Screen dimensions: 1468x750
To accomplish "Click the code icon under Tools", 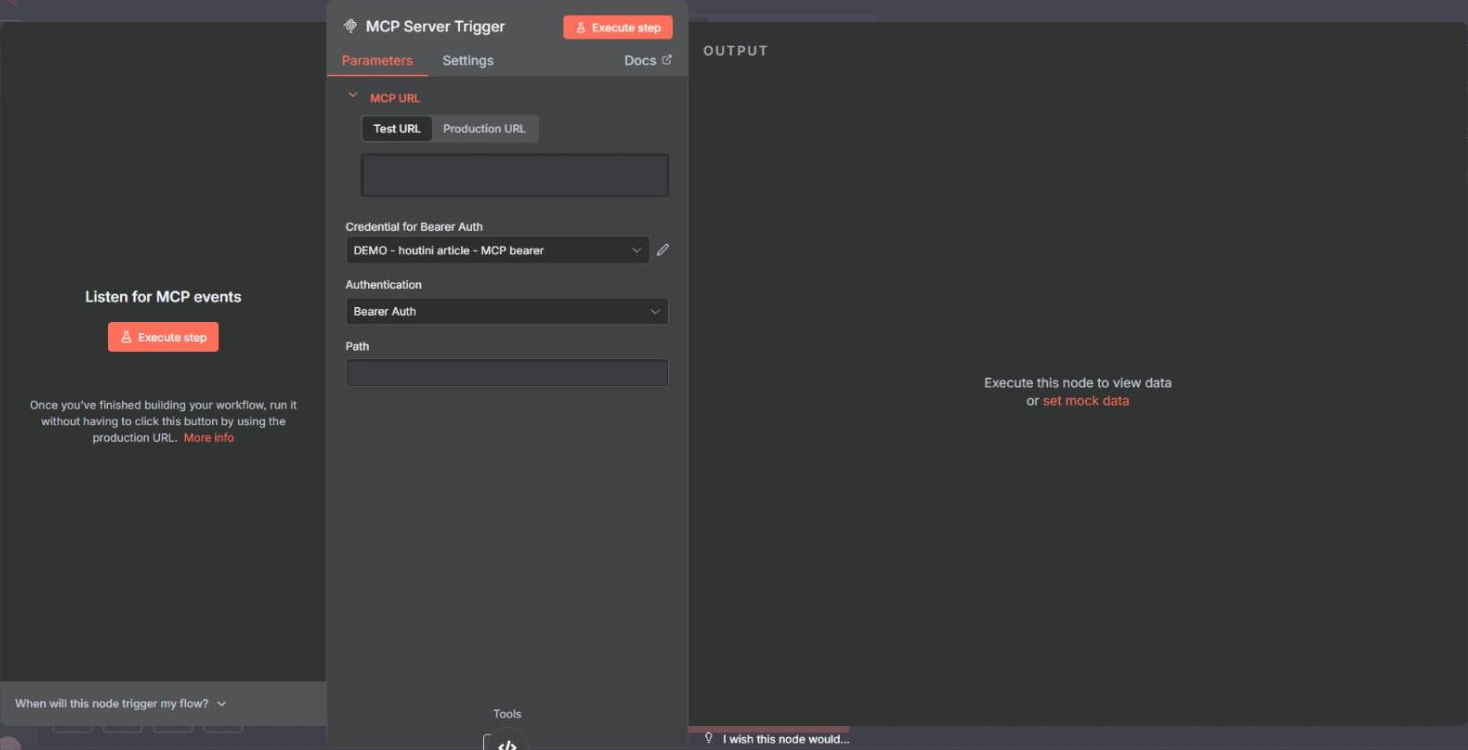I will click(x=507, y=745).
